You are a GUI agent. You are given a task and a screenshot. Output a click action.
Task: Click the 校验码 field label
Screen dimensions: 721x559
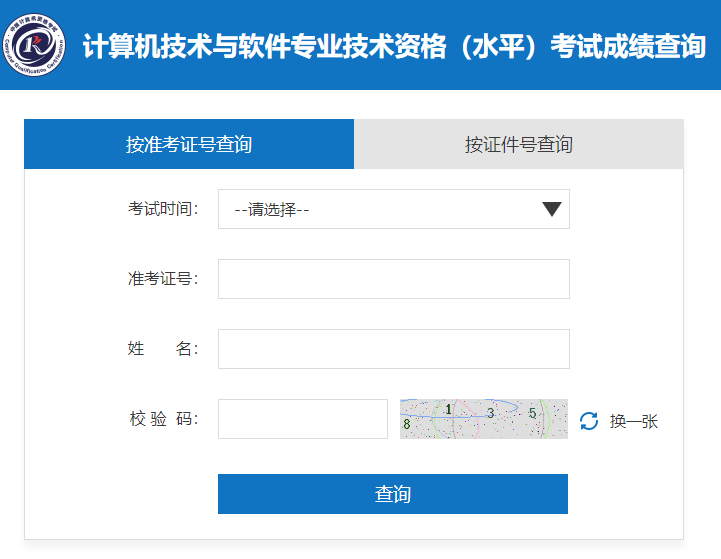163,419
